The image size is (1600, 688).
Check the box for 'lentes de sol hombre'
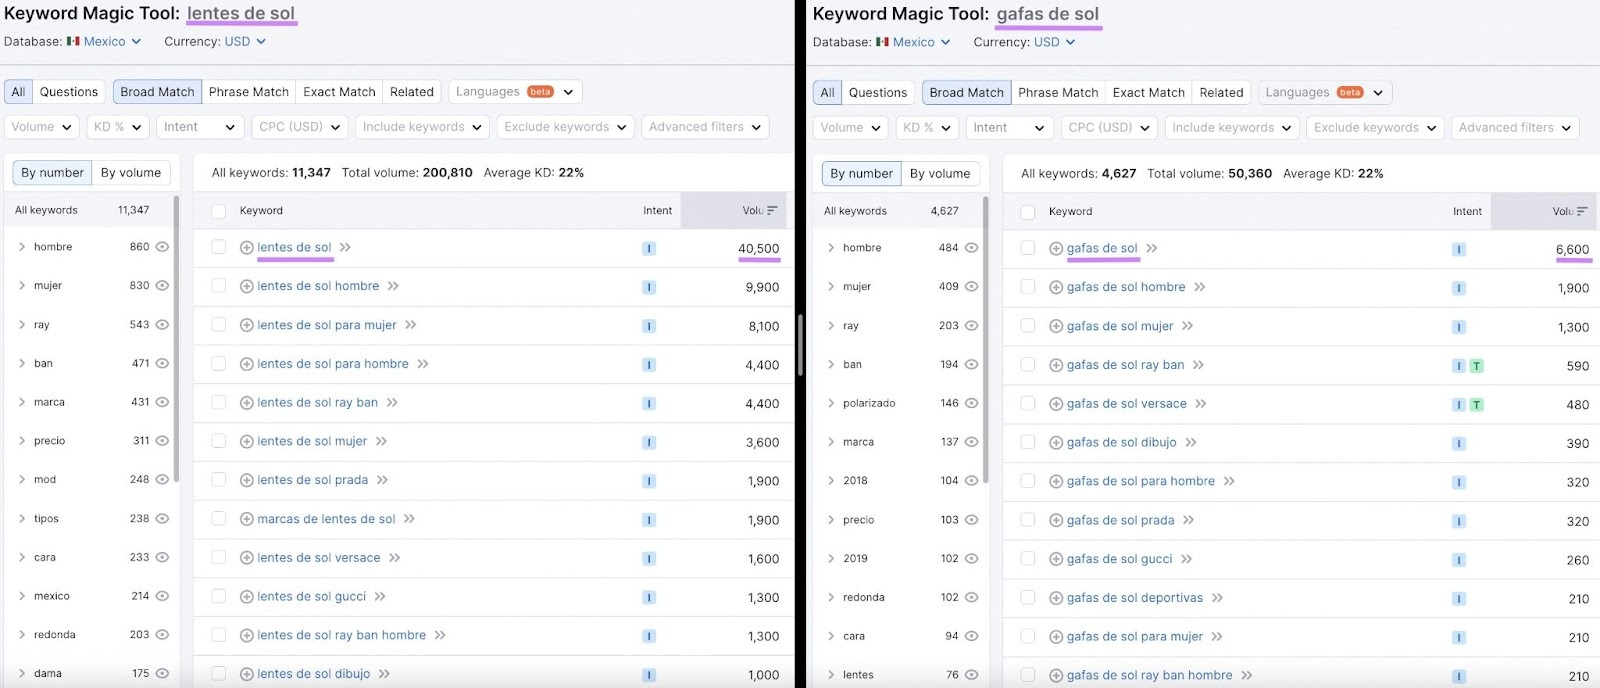219,286
